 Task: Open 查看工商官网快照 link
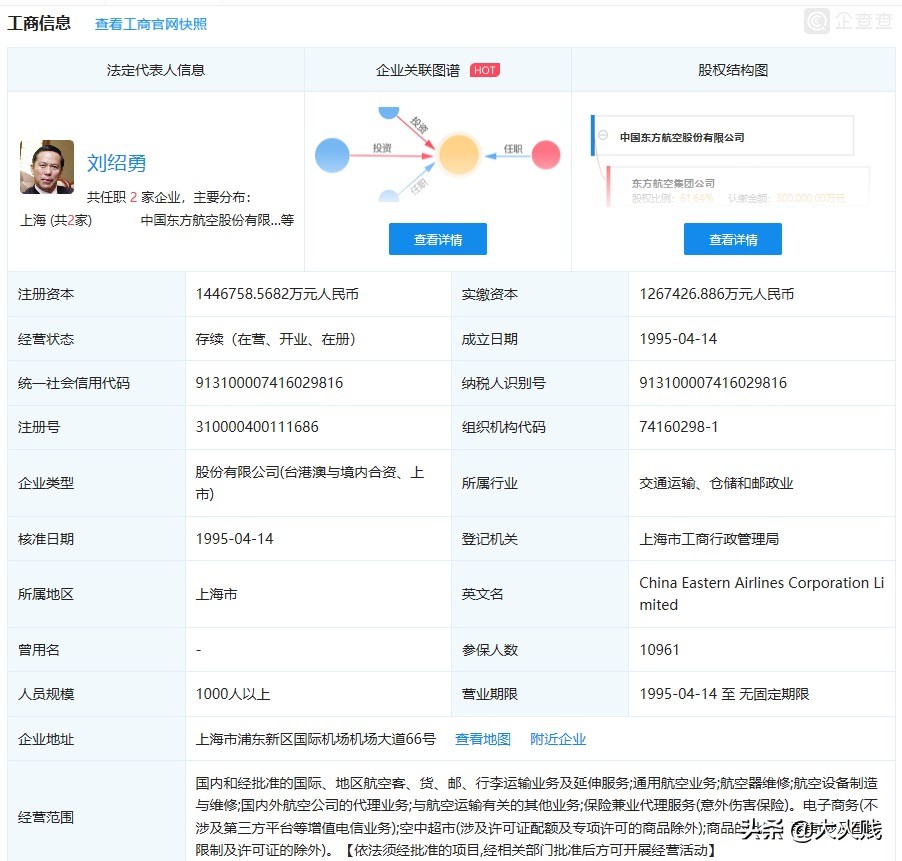pos(150,23)
